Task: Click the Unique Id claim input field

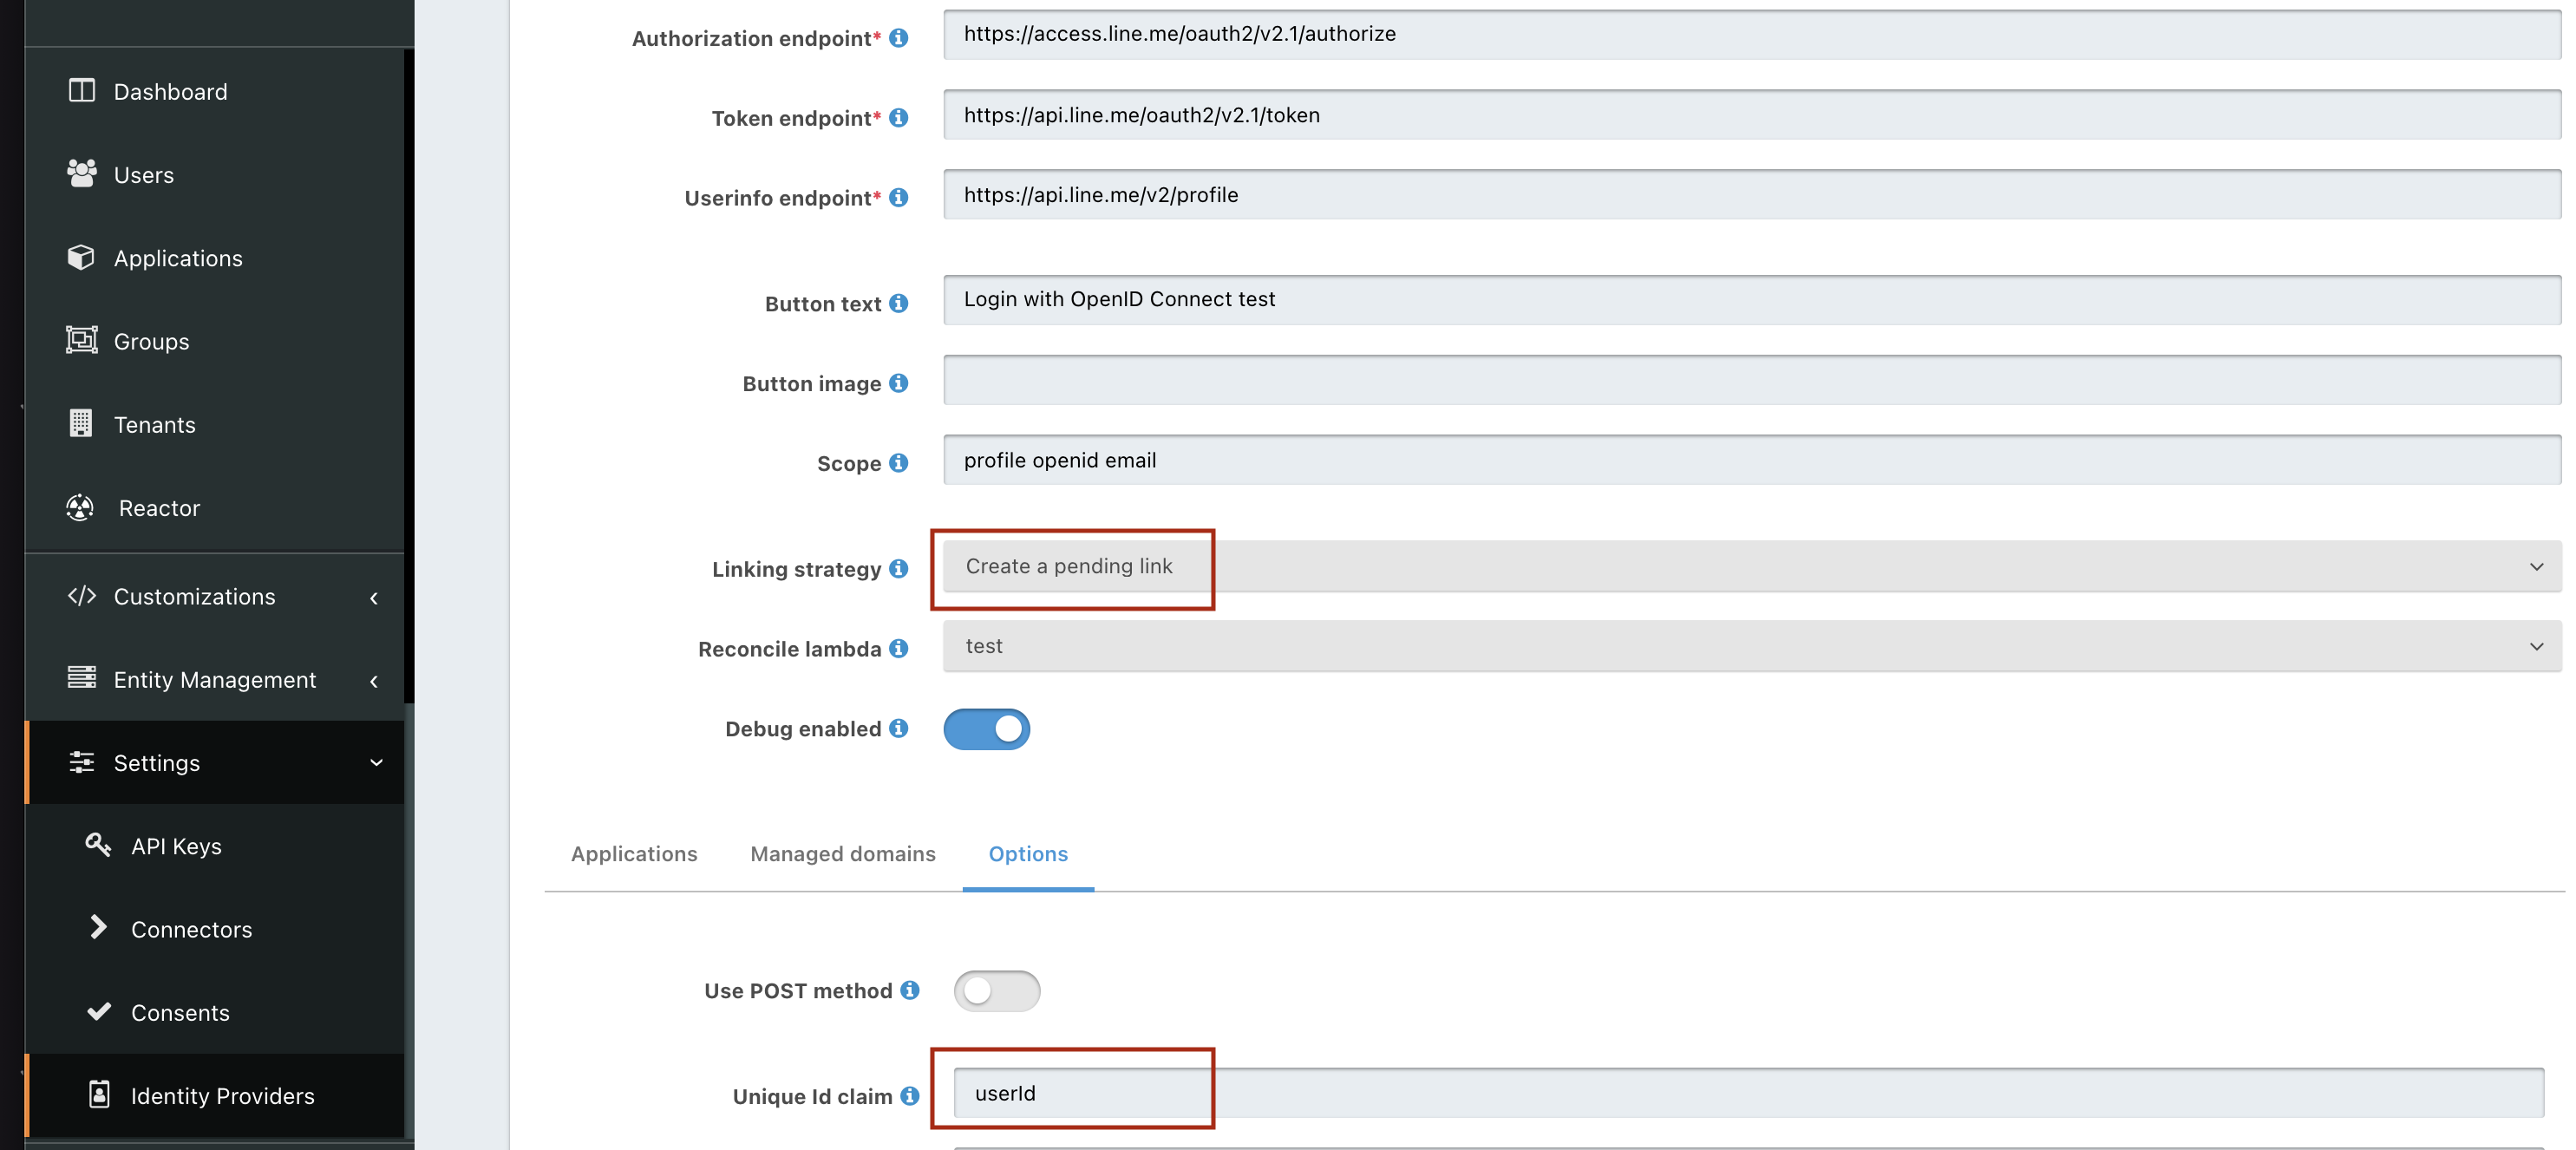Action: pos(1073,1093)
